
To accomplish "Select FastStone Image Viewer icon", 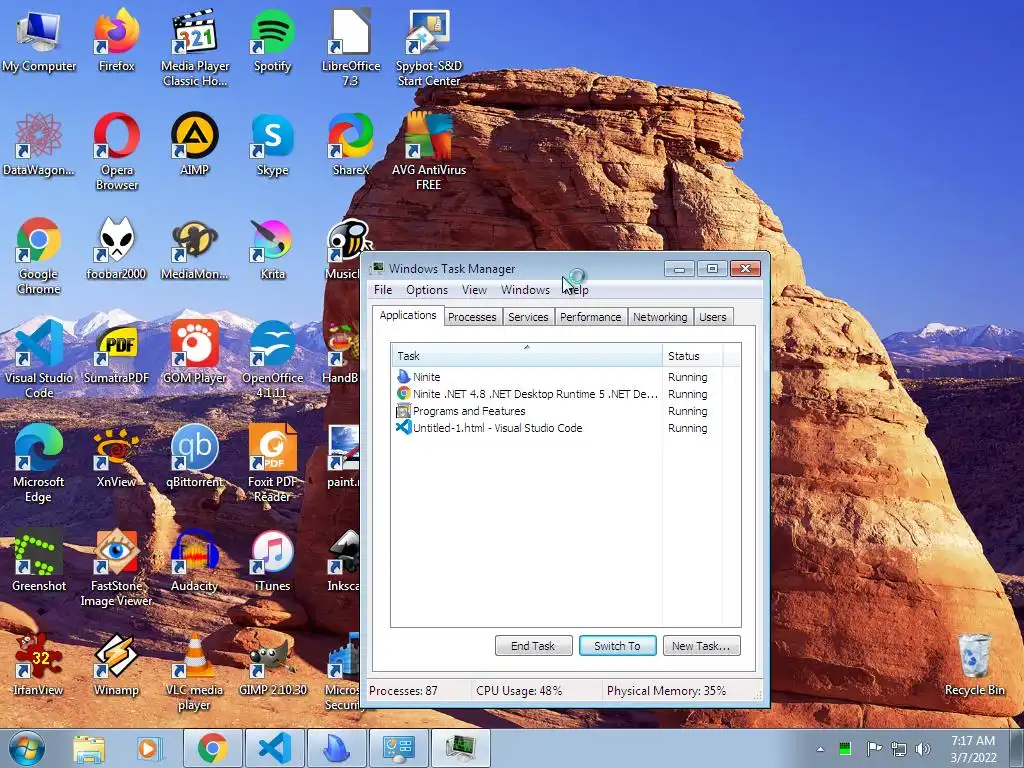I will [116, 568].
